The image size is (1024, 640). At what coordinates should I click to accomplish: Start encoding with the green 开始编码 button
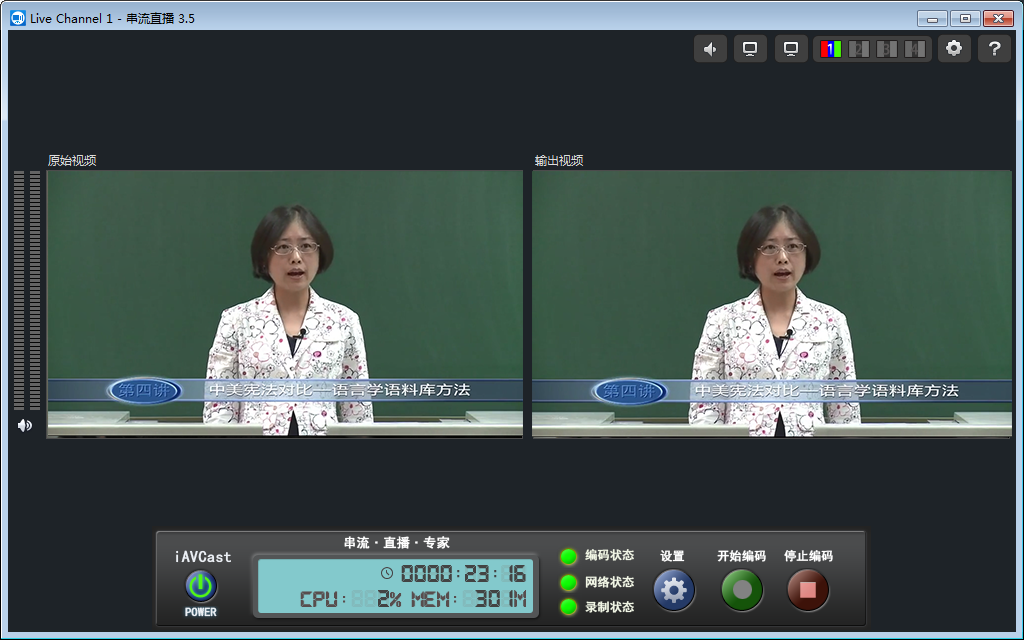coord(742,590)
